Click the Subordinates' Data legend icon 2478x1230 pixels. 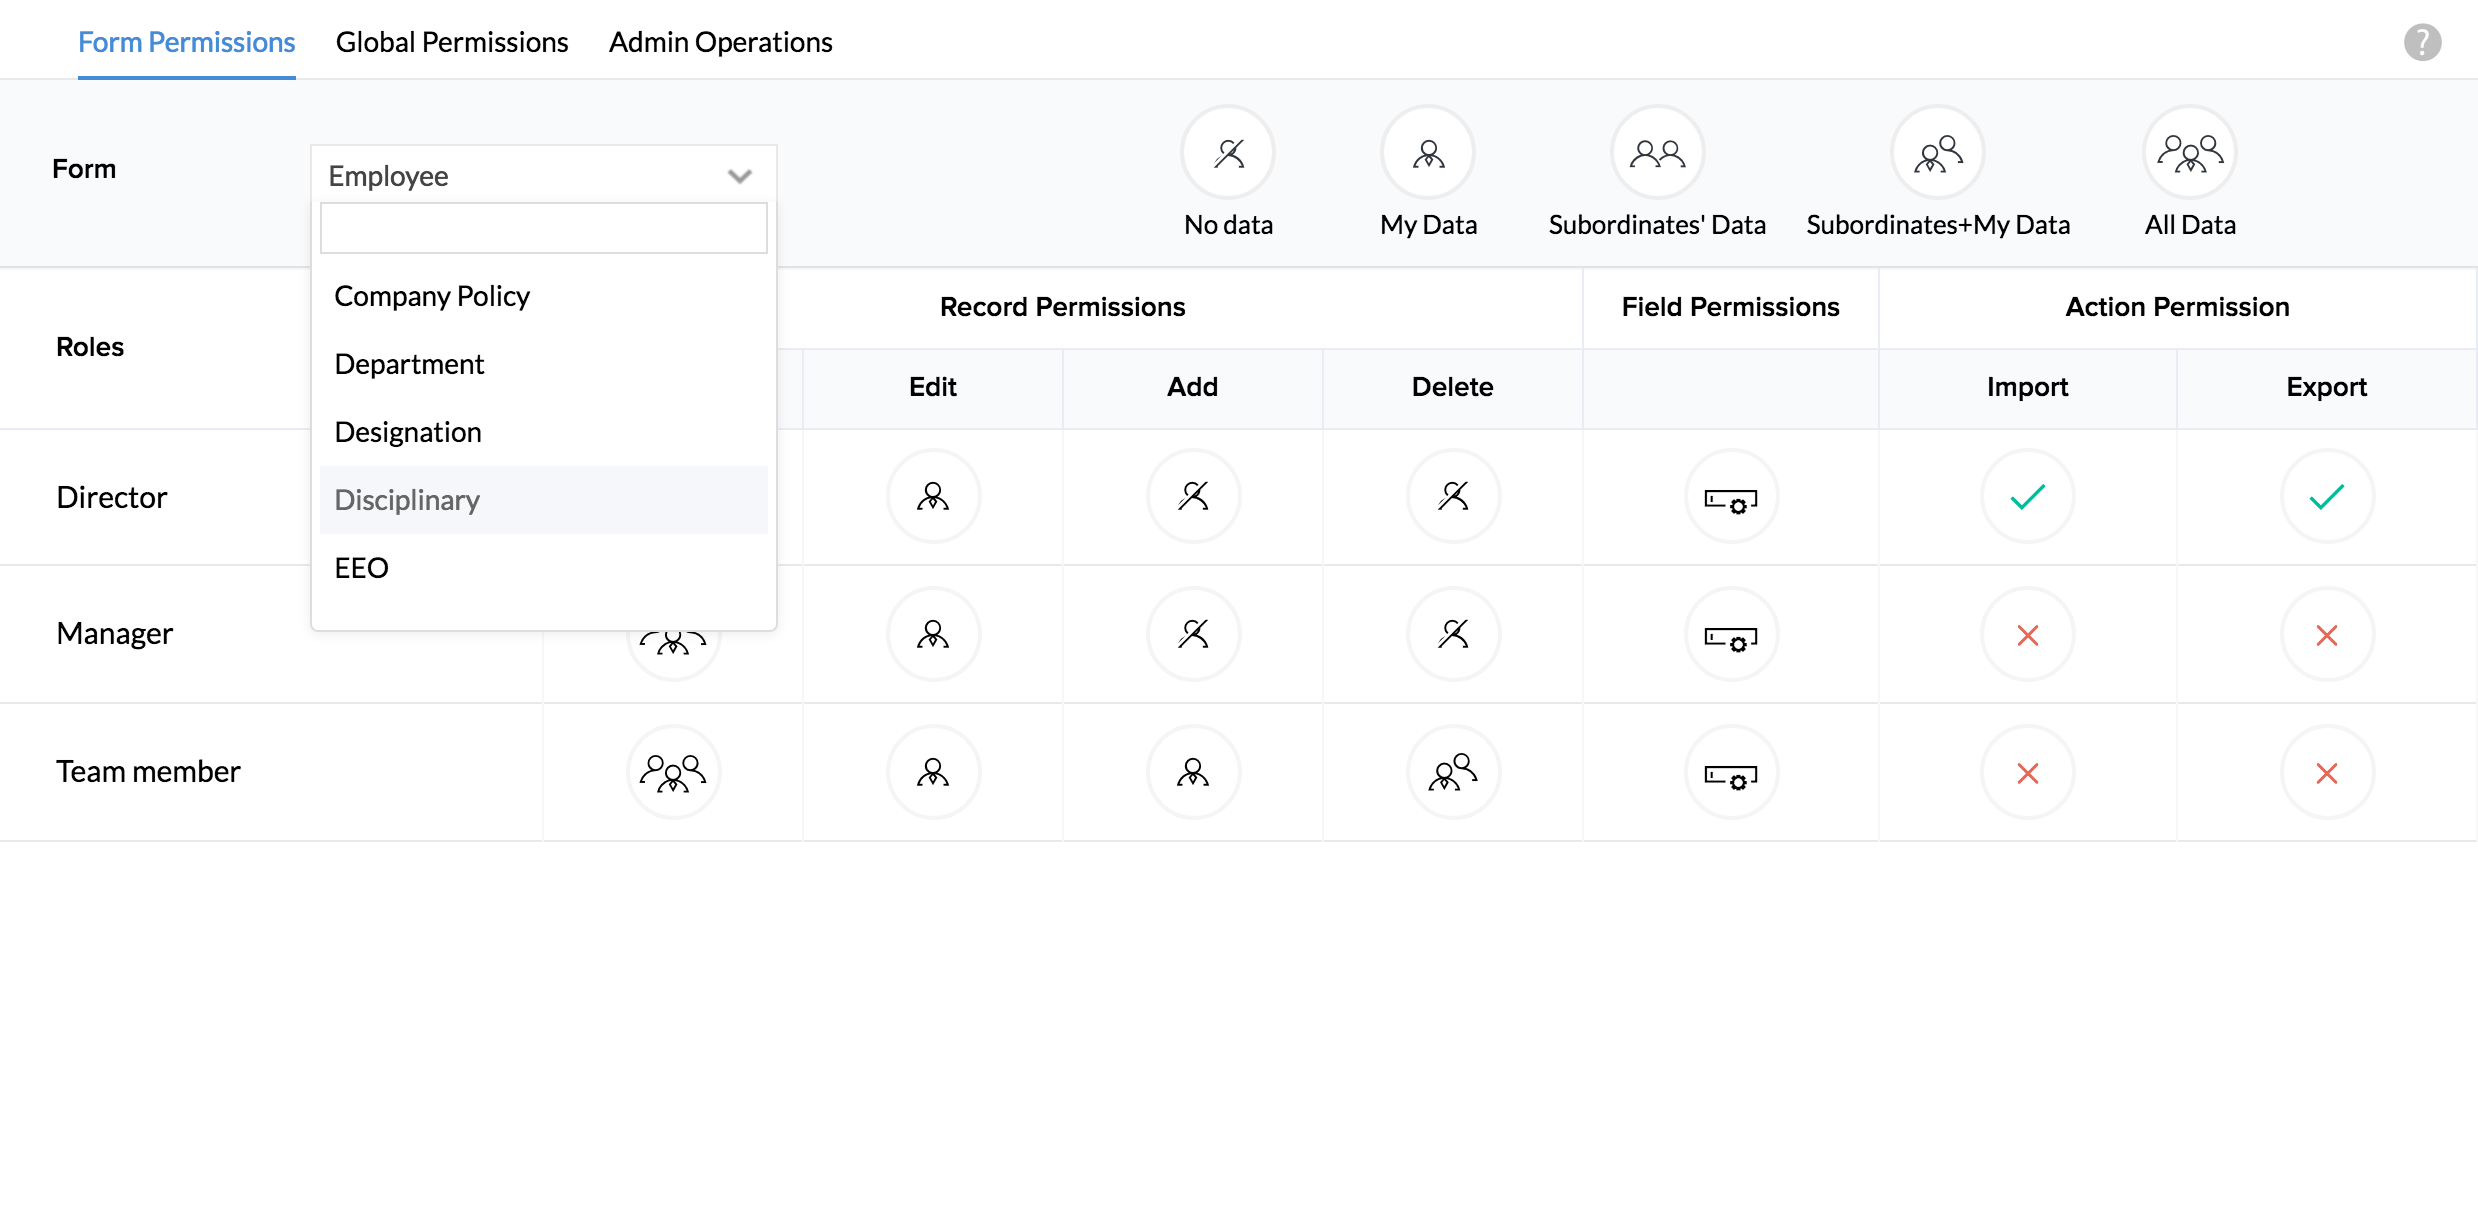pyautogui.click(x=1657, y=153)
